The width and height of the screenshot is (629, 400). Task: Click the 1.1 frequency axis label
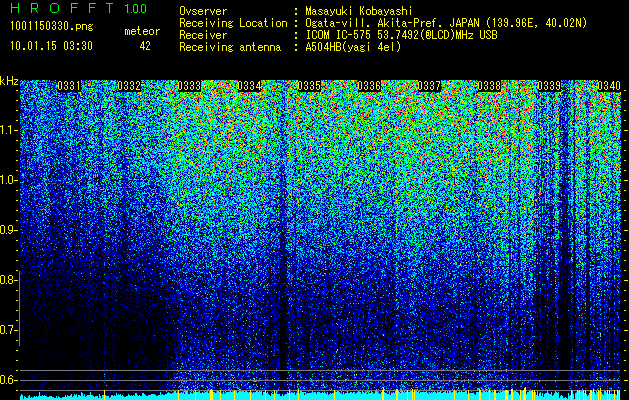coord(8,130)
